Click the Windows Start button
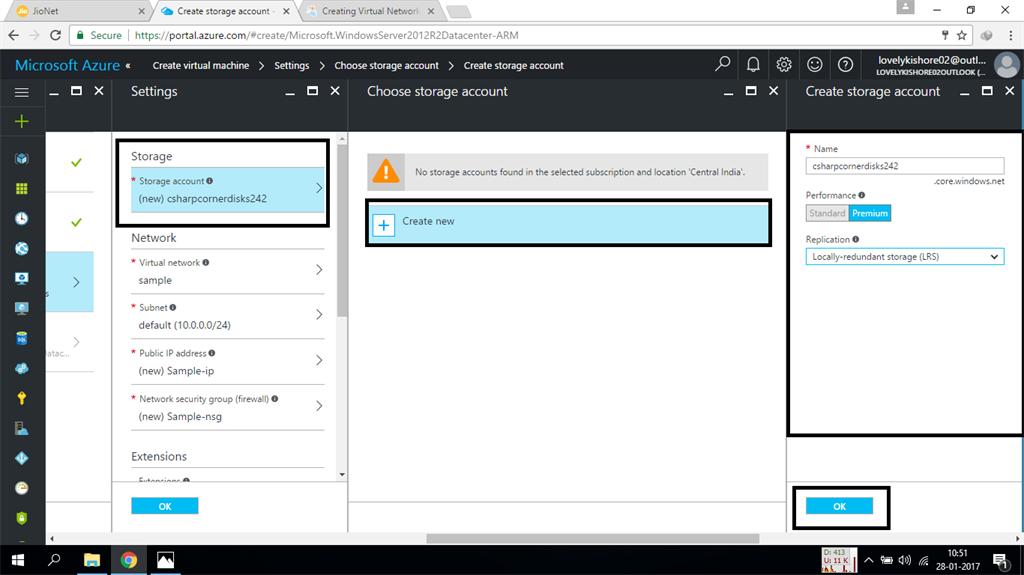 (x=18, y=560)
